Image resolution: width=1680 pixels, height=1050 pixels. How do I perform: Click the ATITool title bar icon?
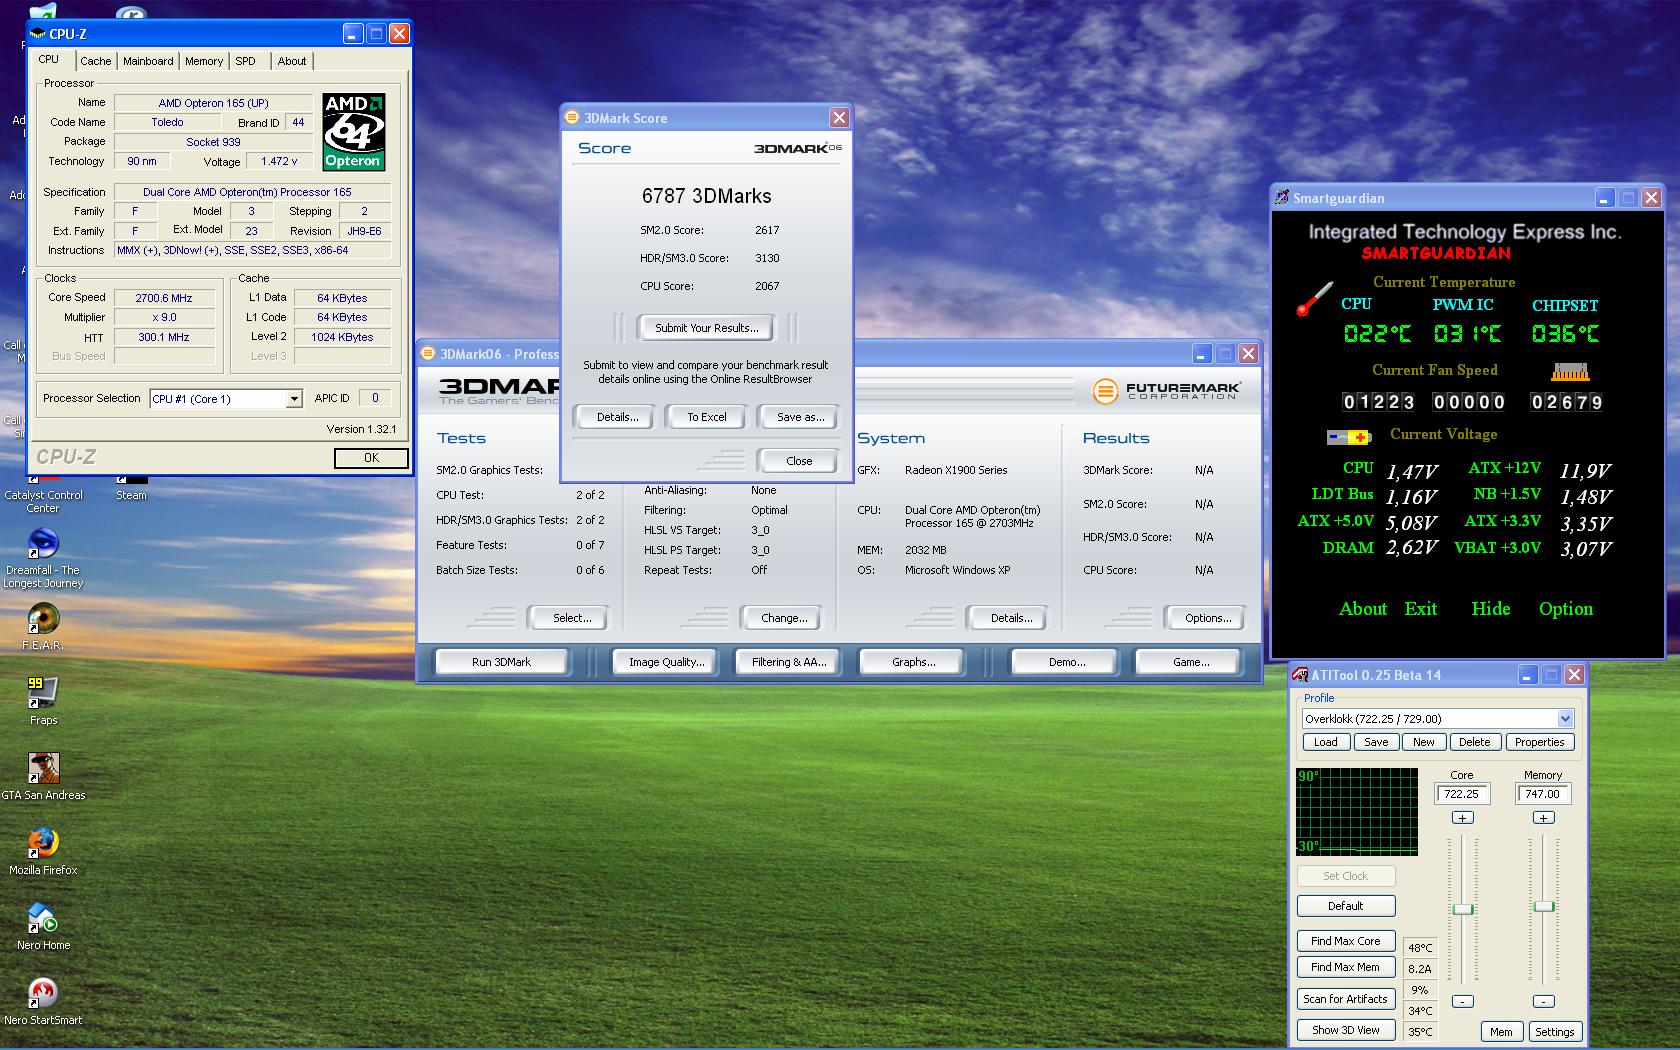(1300, 675)
